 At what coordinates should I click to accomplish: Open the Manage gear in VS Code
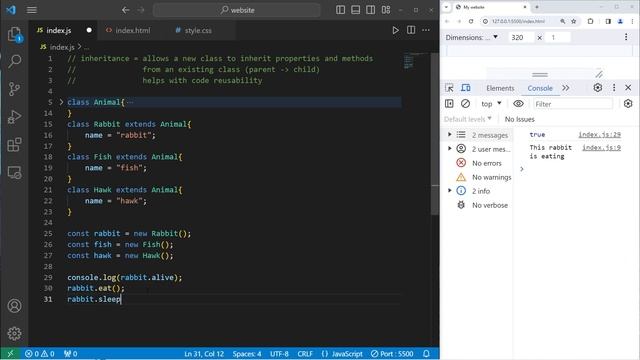coord(15,333)
